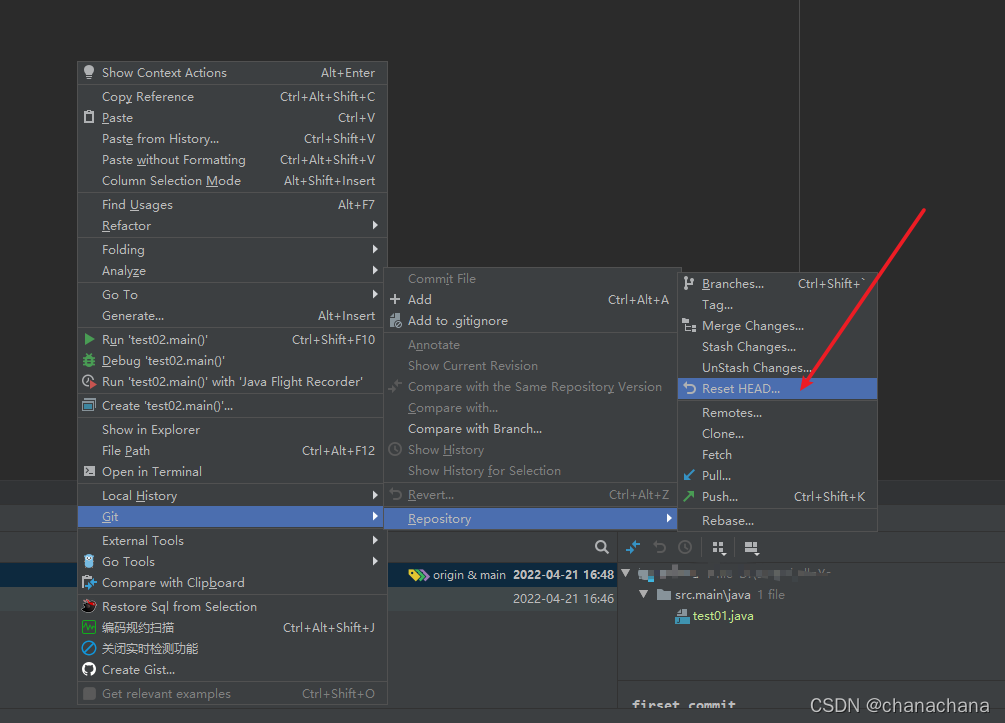The height and width of the screenshot is (723, 1005).
Task: Open the Go To submenu arrow
Action: point(375,294)
